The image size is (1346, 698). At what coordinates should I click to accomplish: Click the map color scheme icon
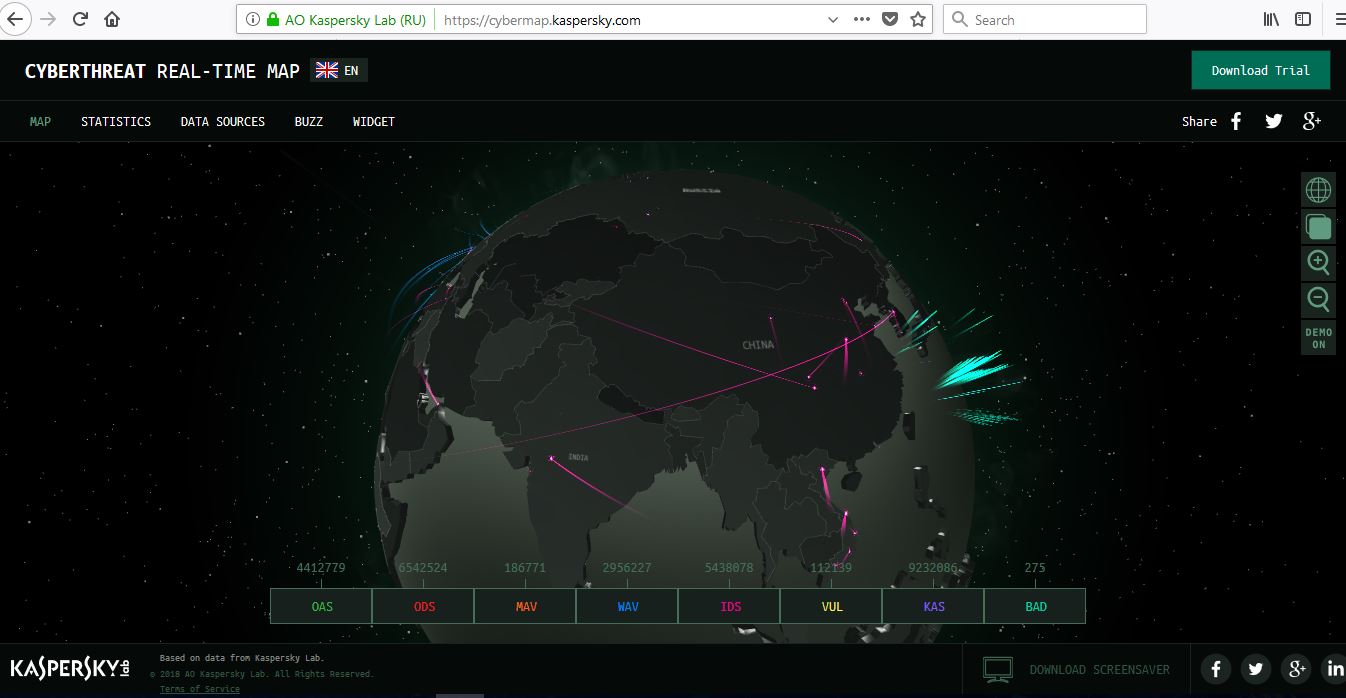click(1318, 227)
